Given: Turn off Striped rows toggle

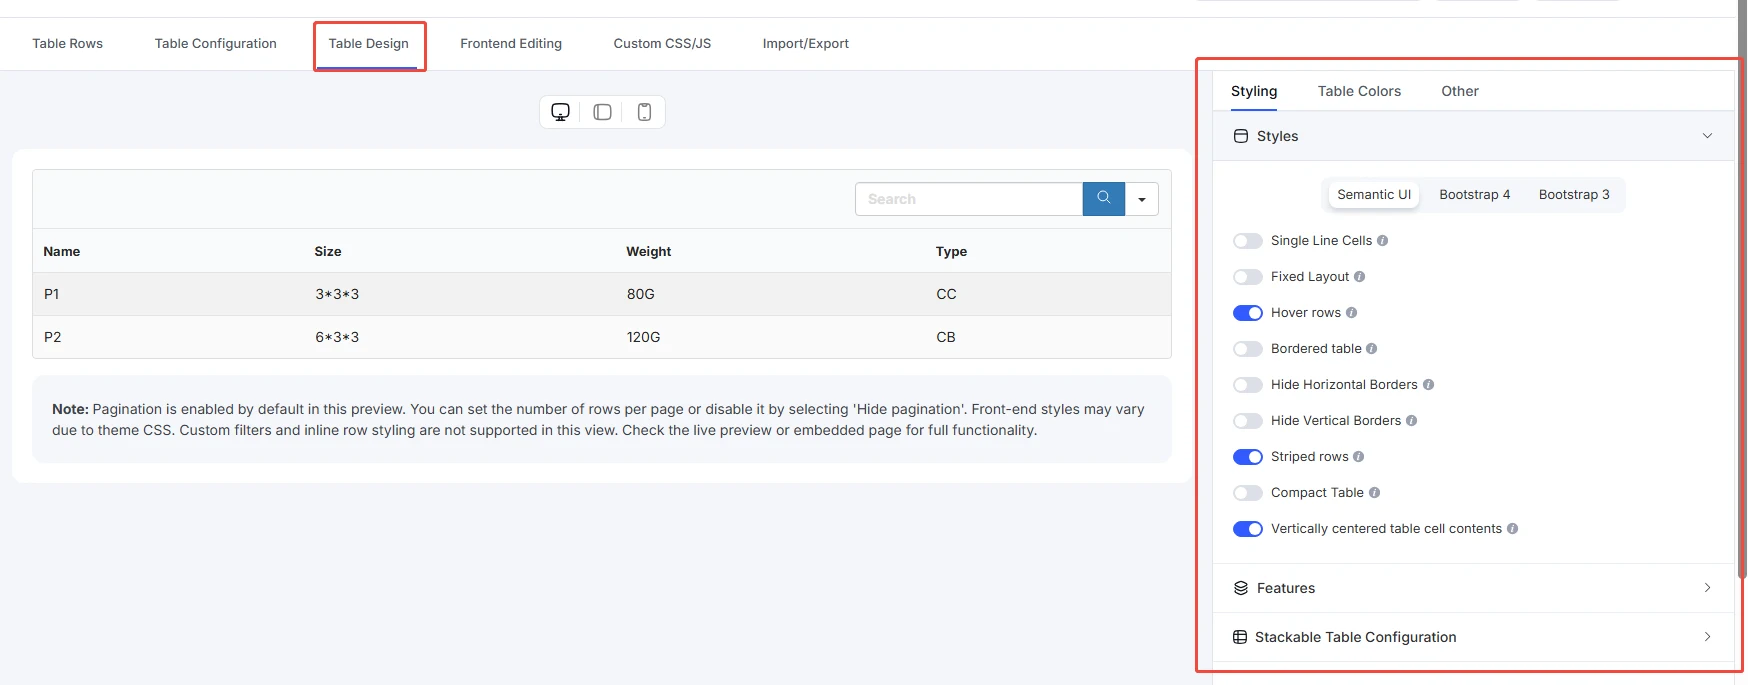Looking at the screenshot, I should [x=1247, y=457].
